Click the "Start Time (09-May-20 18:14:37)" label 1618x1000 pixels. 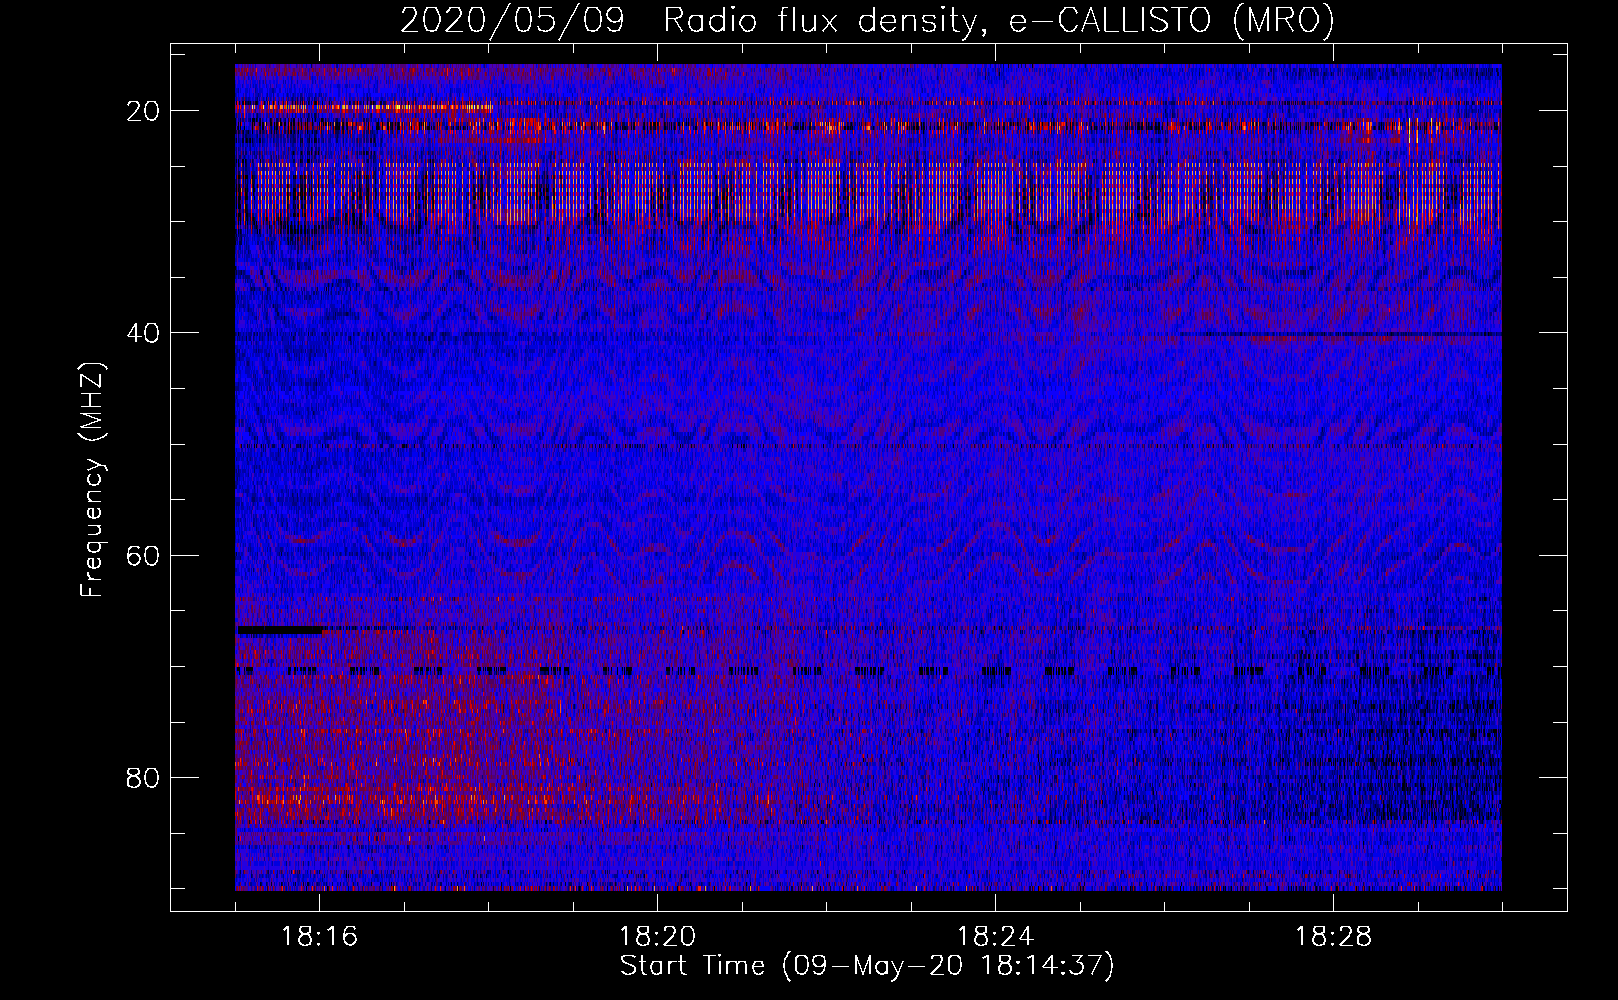(867, 966)
